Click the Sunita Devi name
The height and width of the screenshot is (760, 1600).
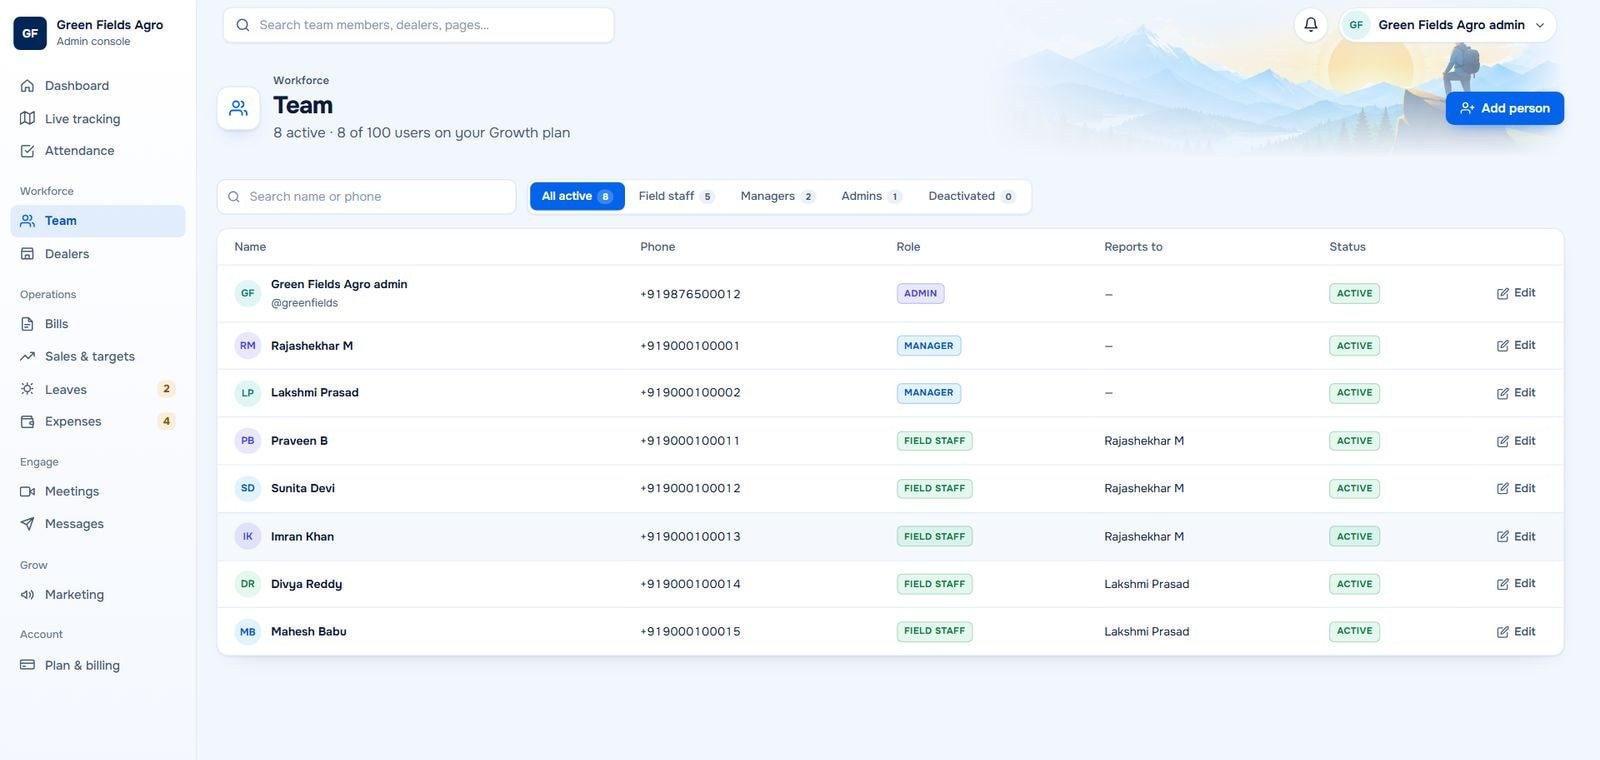pos(303,489)
